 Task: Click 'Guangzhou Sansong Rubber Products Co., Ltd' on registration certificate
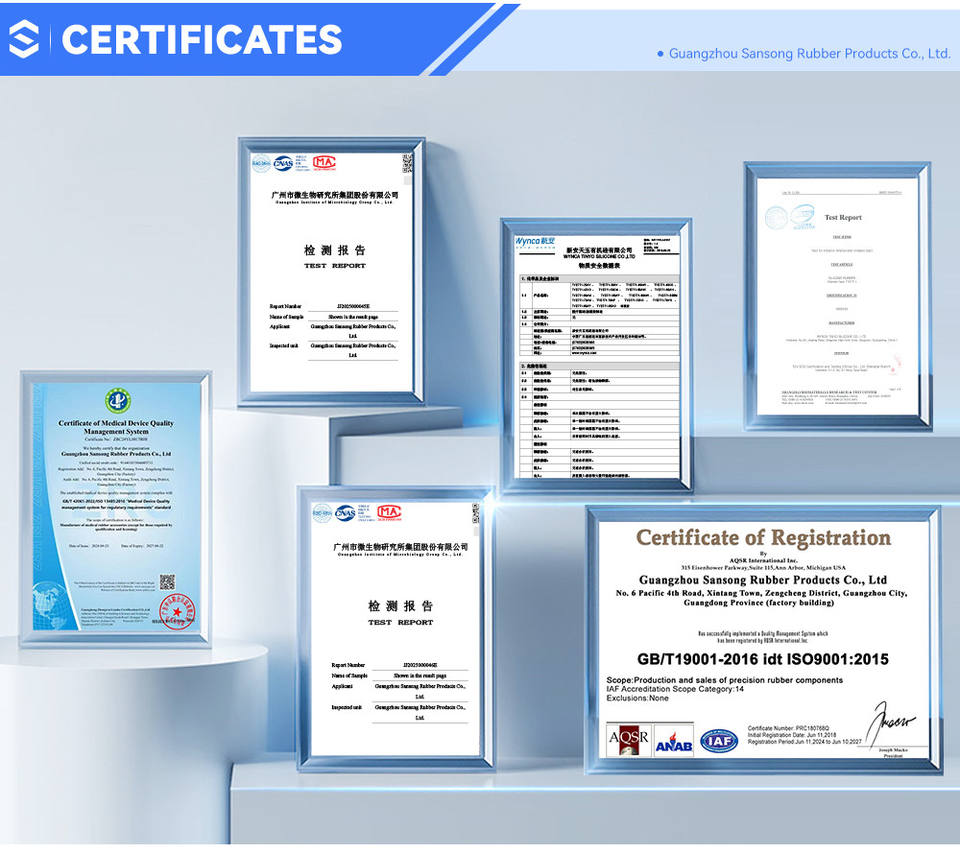click(763, 580)
